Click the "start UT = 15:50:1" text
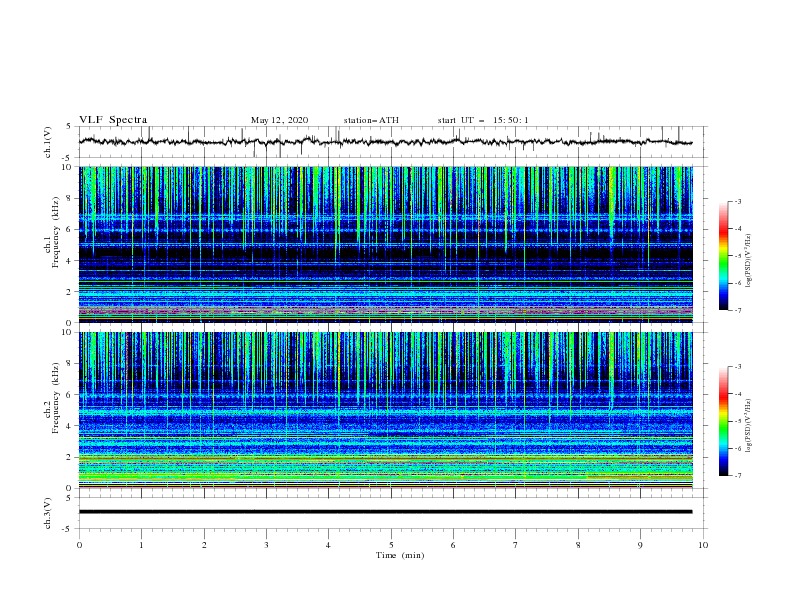The width and height of the screenshot is (792, 612). 483,120
